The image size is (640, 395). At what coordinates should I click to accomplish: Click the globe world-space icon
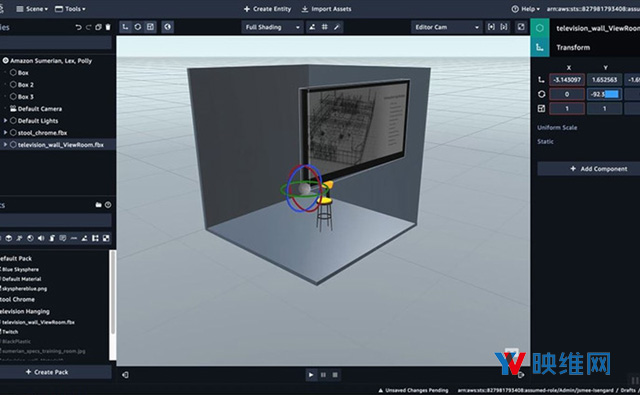coord(168,27)
